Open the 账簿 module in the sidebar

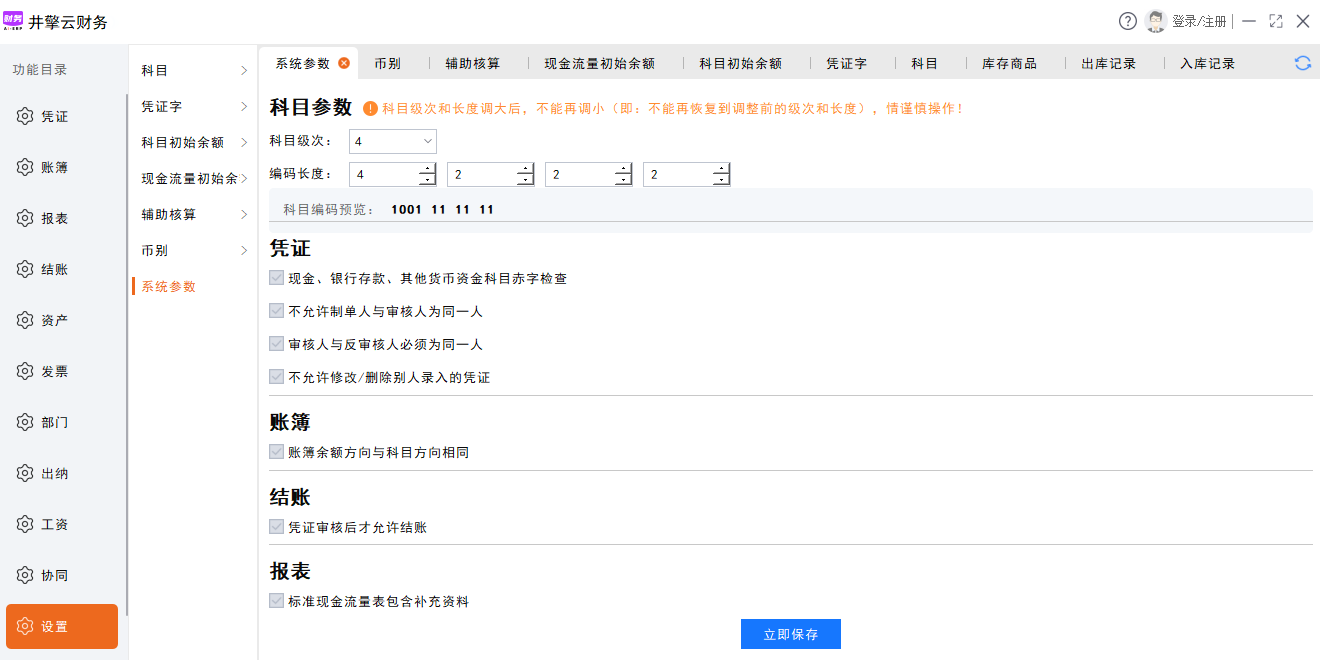pos(55,167)
